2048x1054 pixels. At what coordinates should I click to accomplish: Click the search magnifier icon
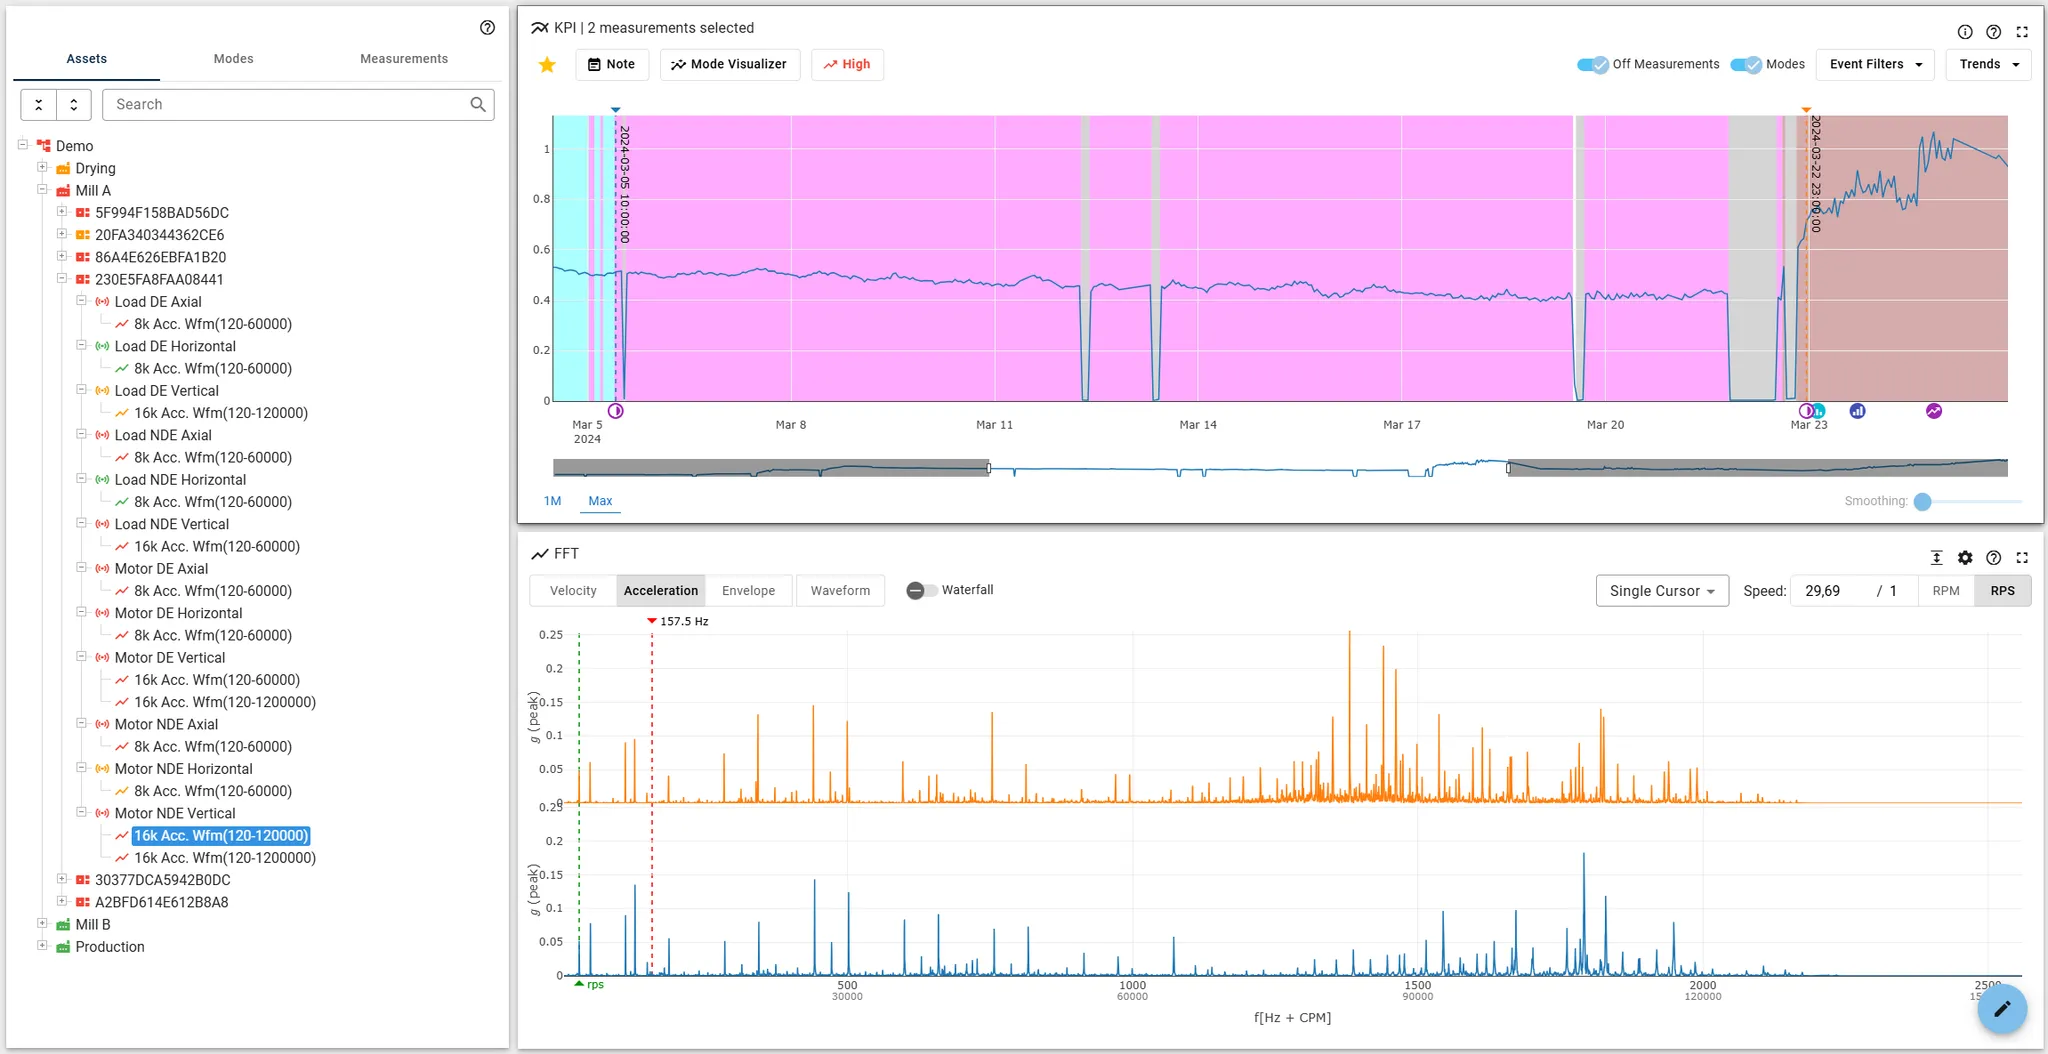(x=478, y=104)
